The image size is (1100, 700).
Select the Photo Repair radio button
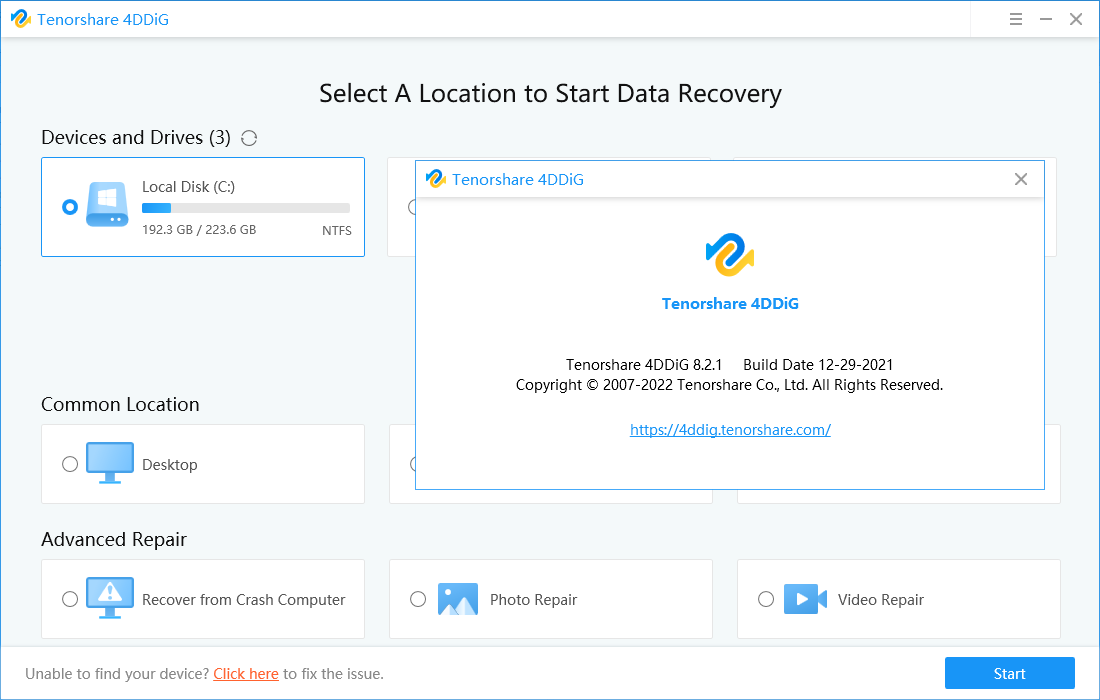click(x=417, y=599)
